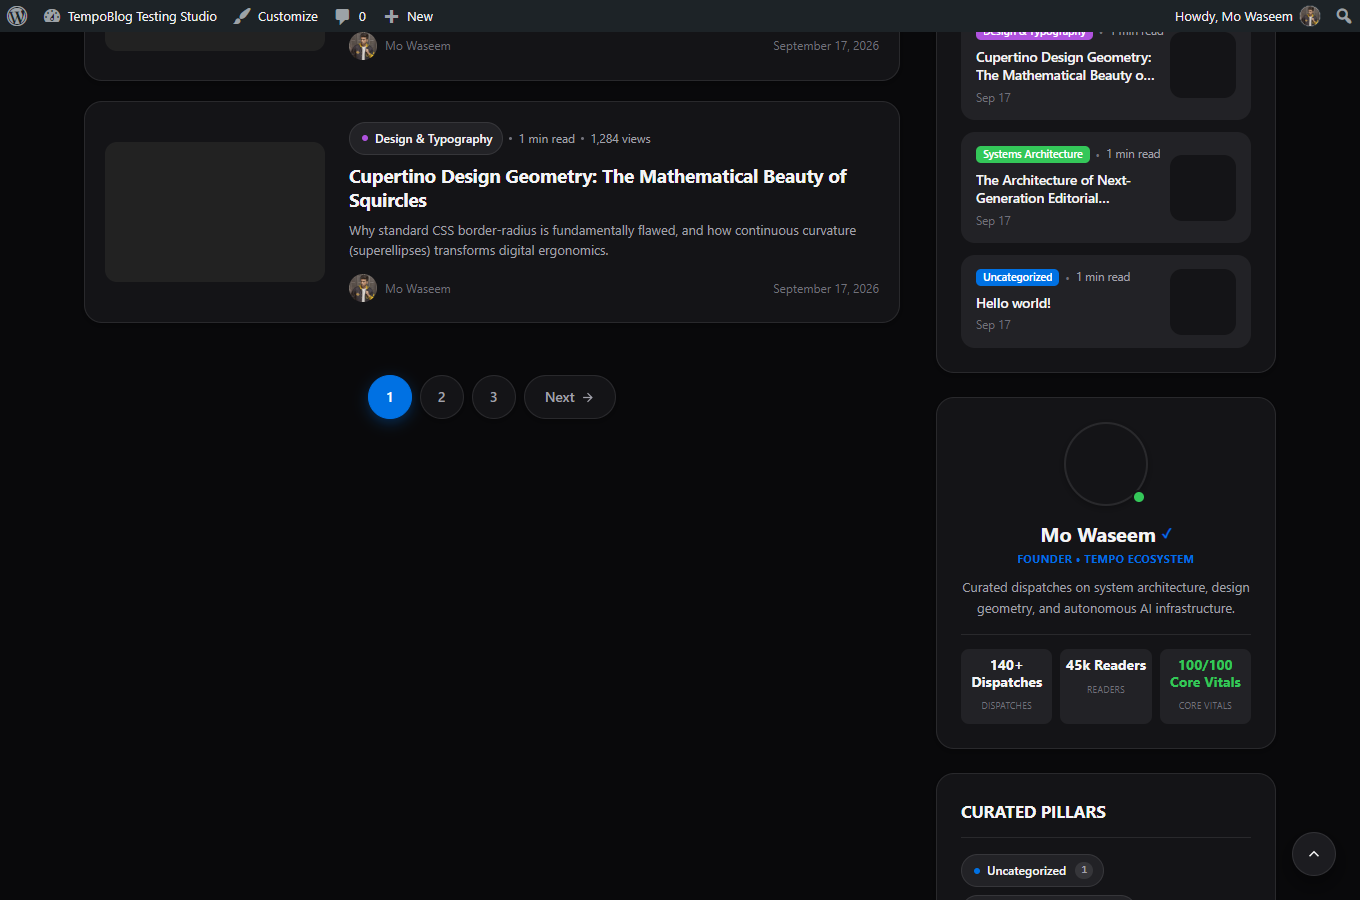Open sidebar link Cupertino Design Geometry: The Mathematical Beauty o…
This screenshot has width=1360, height=900.
[1065, 66]
